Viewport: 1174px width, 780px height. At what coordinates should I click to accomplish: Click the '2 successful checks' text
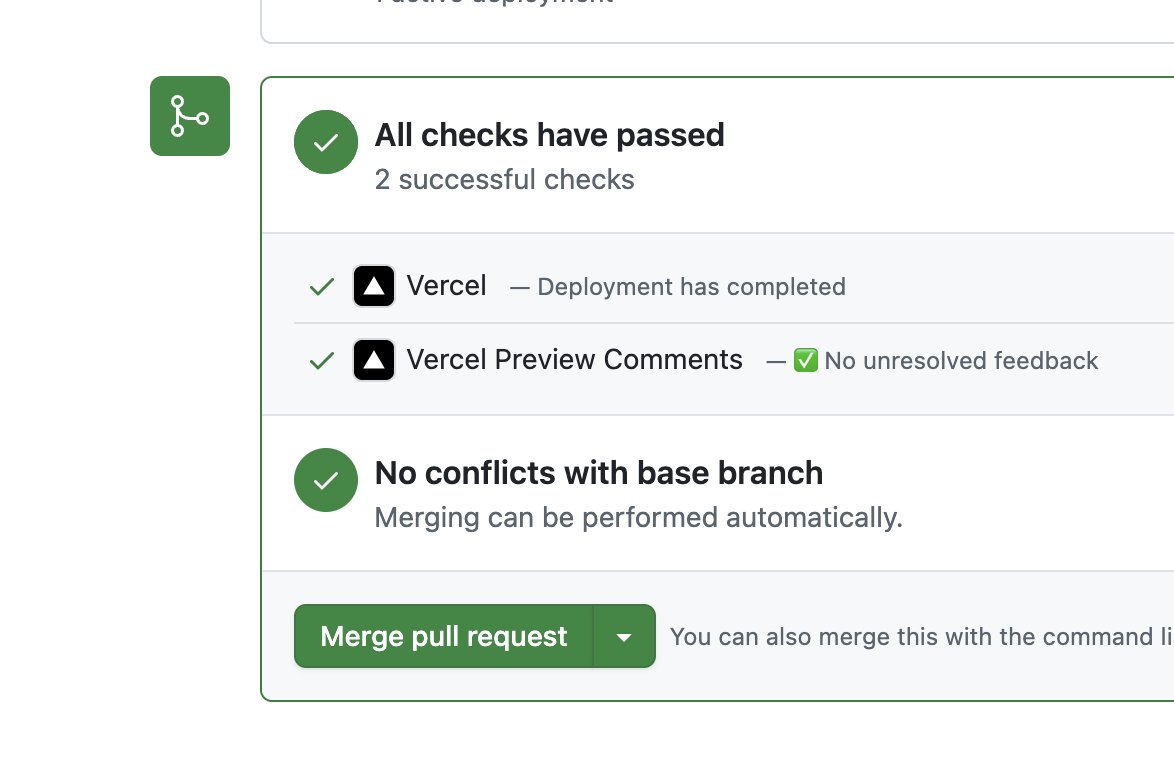[x=505, y=180]
